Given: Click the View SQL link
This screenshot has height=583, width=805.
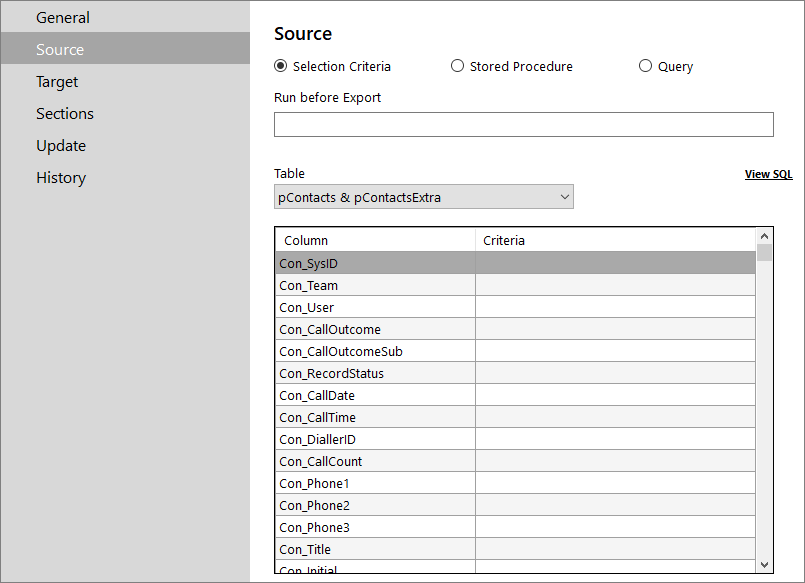Looking at the screenshot, I should [769, 174].
